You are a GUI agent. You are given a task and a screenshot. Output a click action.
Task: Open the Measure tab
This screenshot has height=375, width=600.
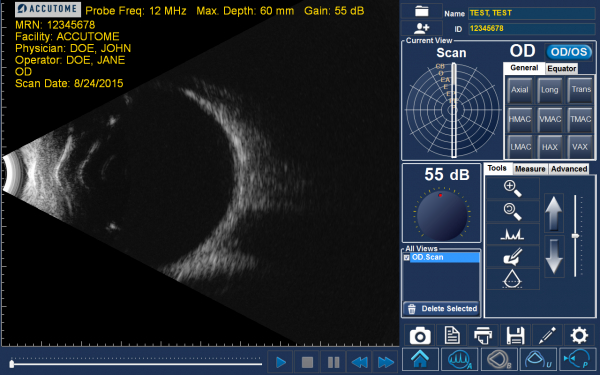(530, 169)
